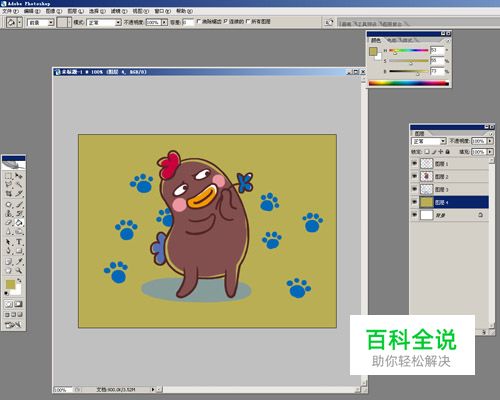This screenshot has height=400, width=500.
Task: Select the 图层 1 layer row
Action: click(449, 164)
